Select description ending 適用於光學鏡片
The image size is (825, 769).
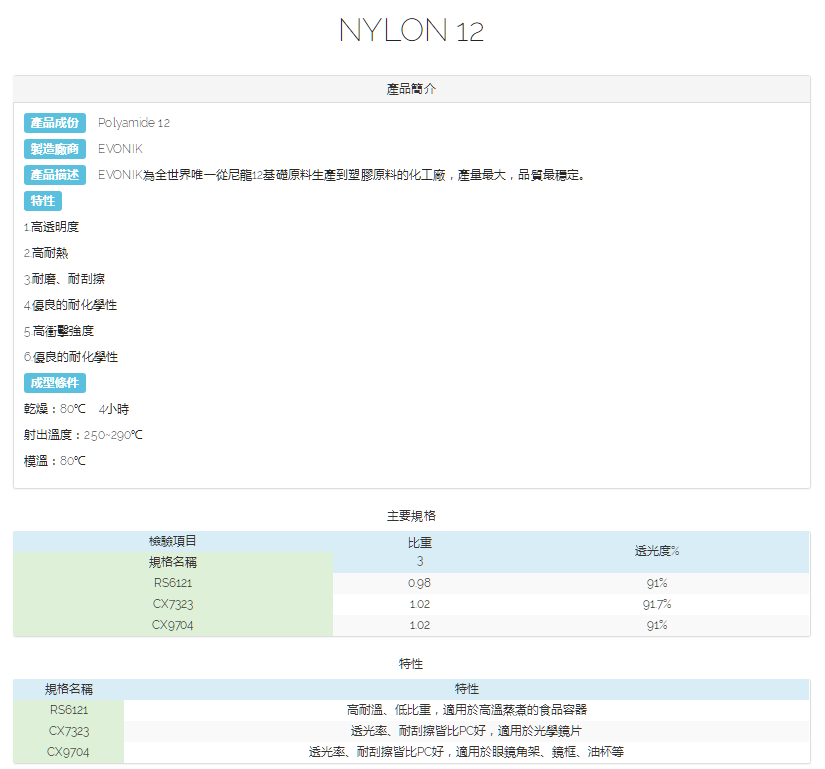point(467,731)
